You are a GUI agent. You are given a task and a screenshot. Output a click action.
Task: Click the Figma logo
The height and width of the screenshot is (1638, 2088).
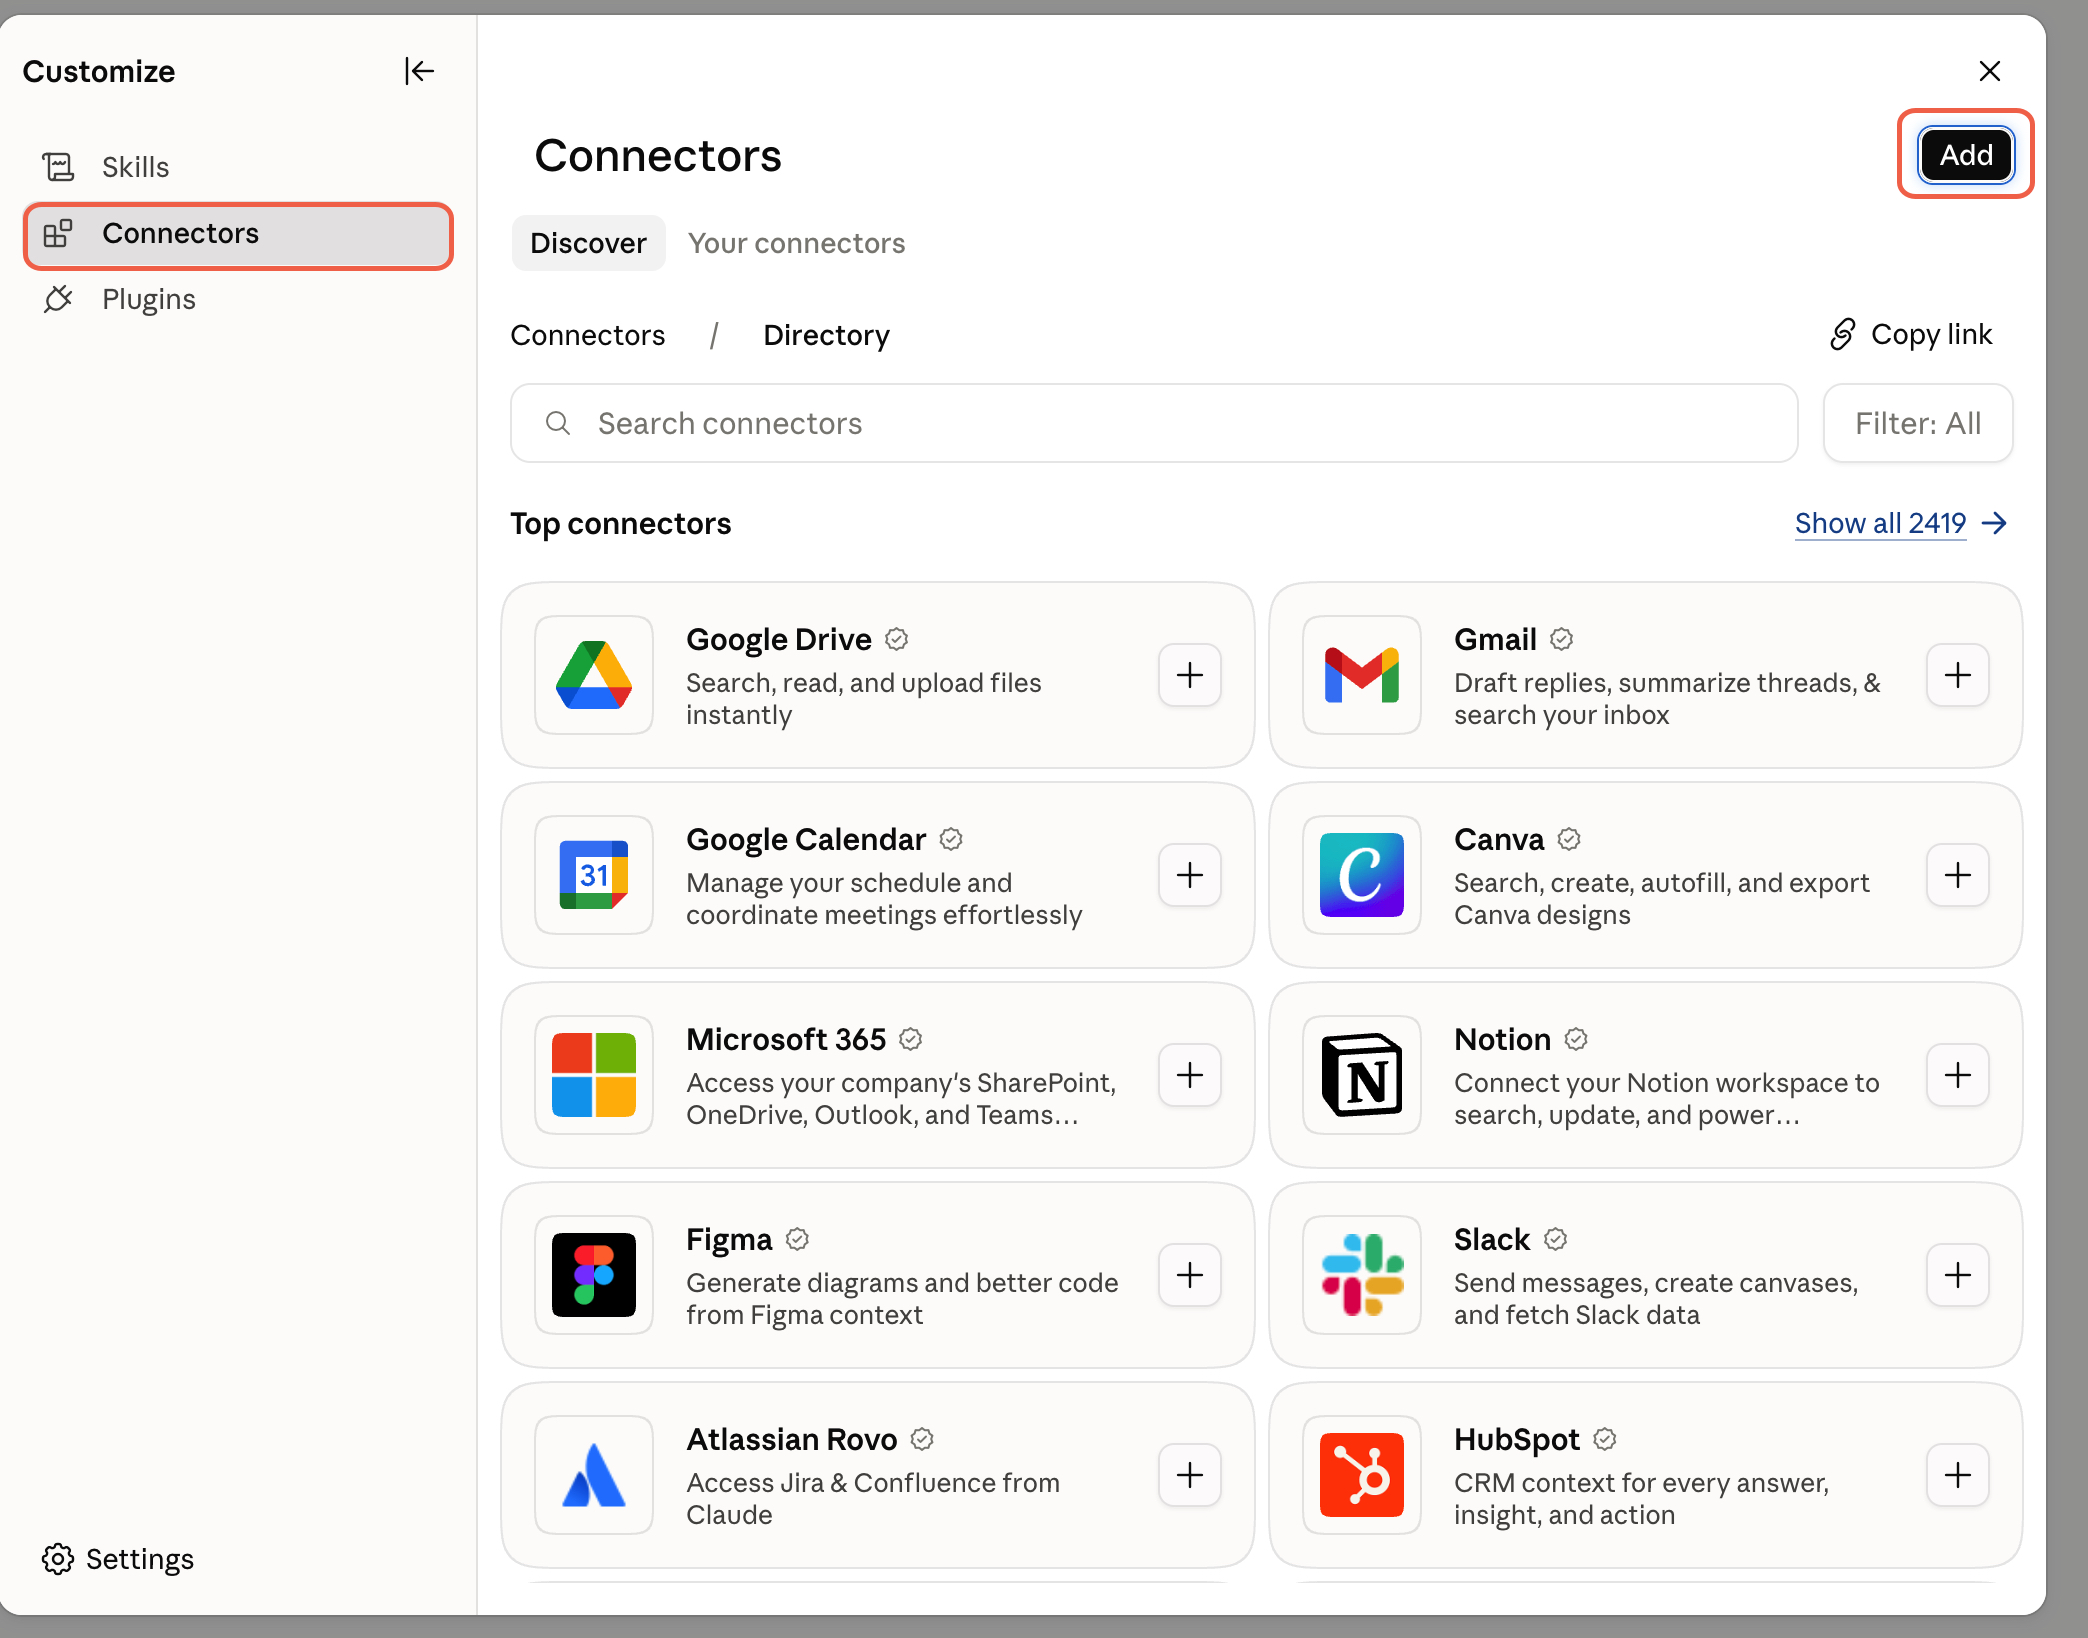tap(594, 1275)
